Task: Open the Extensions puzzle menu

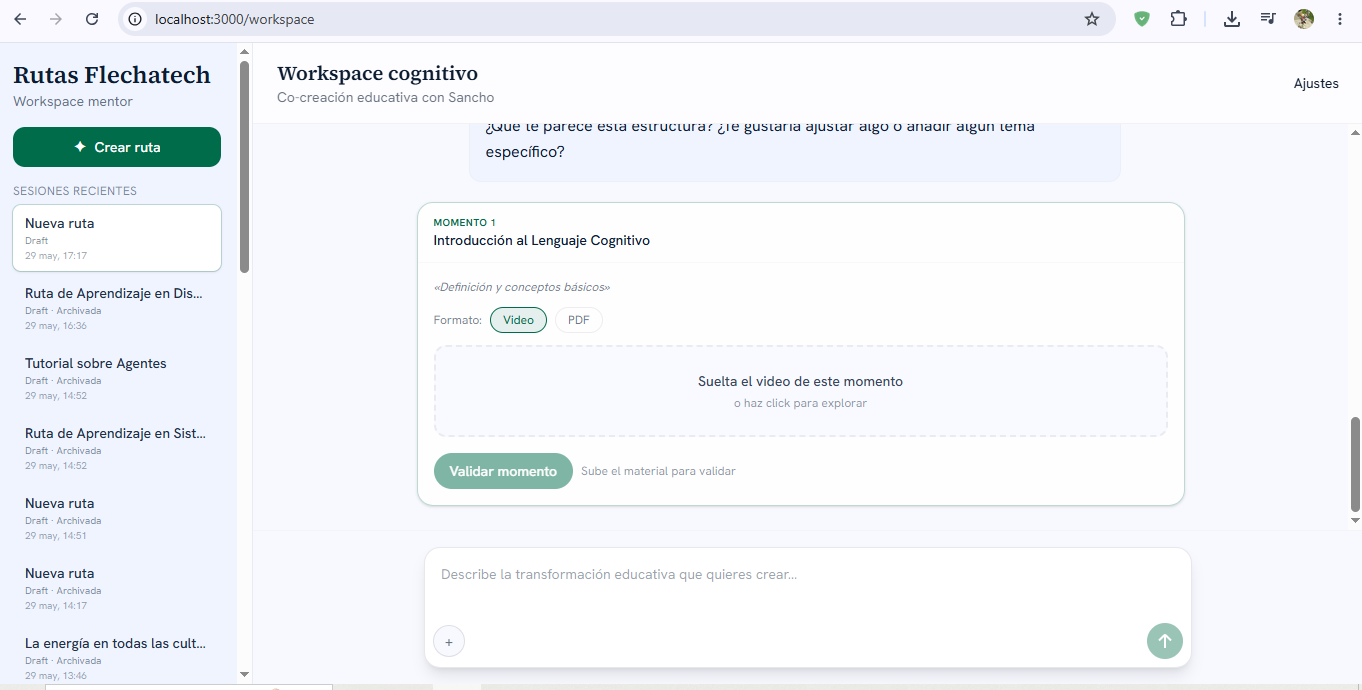Action: coord(1178,19)
